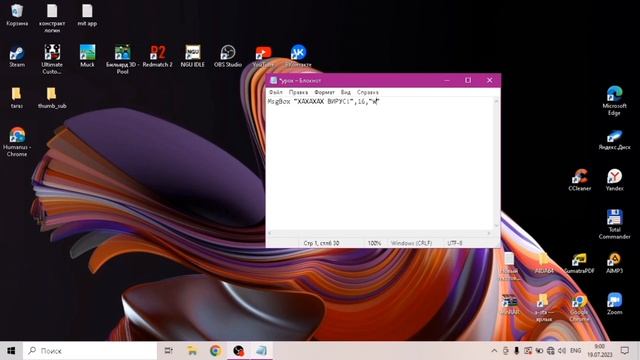Image resolution: width=640 pixels, height=360 pixels.
Task: Select the ВКонтакте desktop shortcut
Action: point(298,56)
